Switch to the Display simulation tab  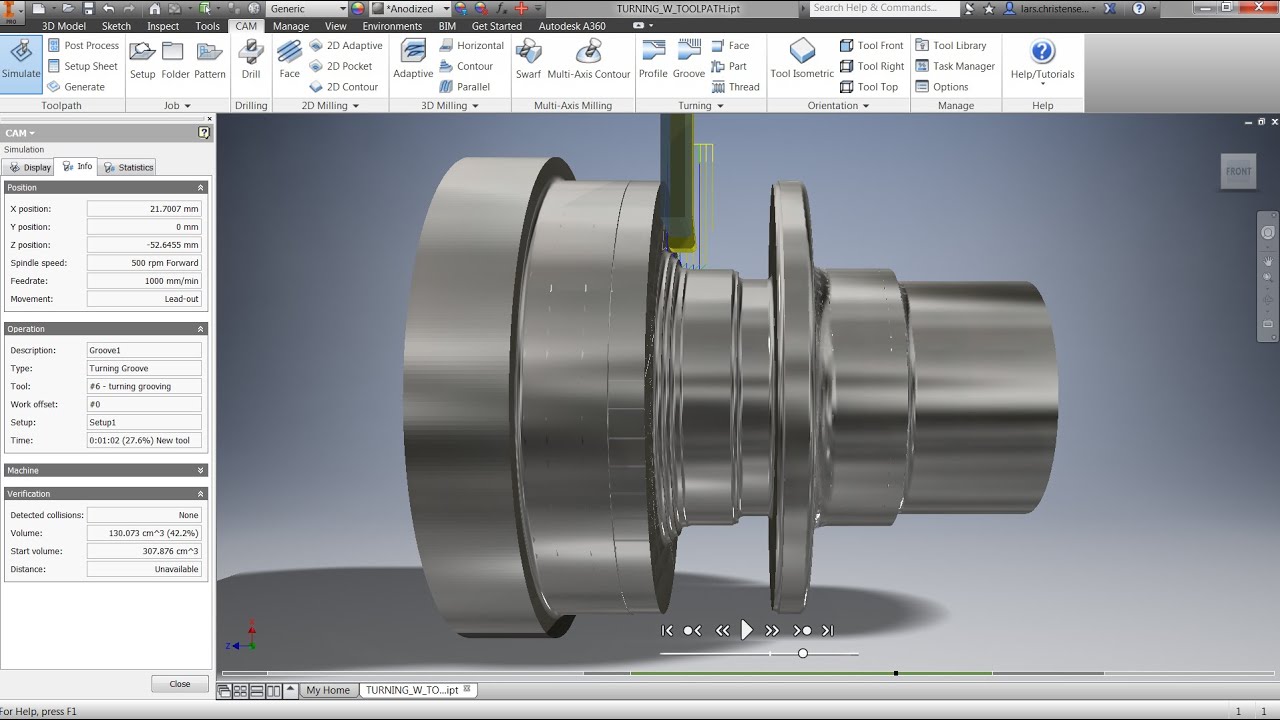(29, 167)
